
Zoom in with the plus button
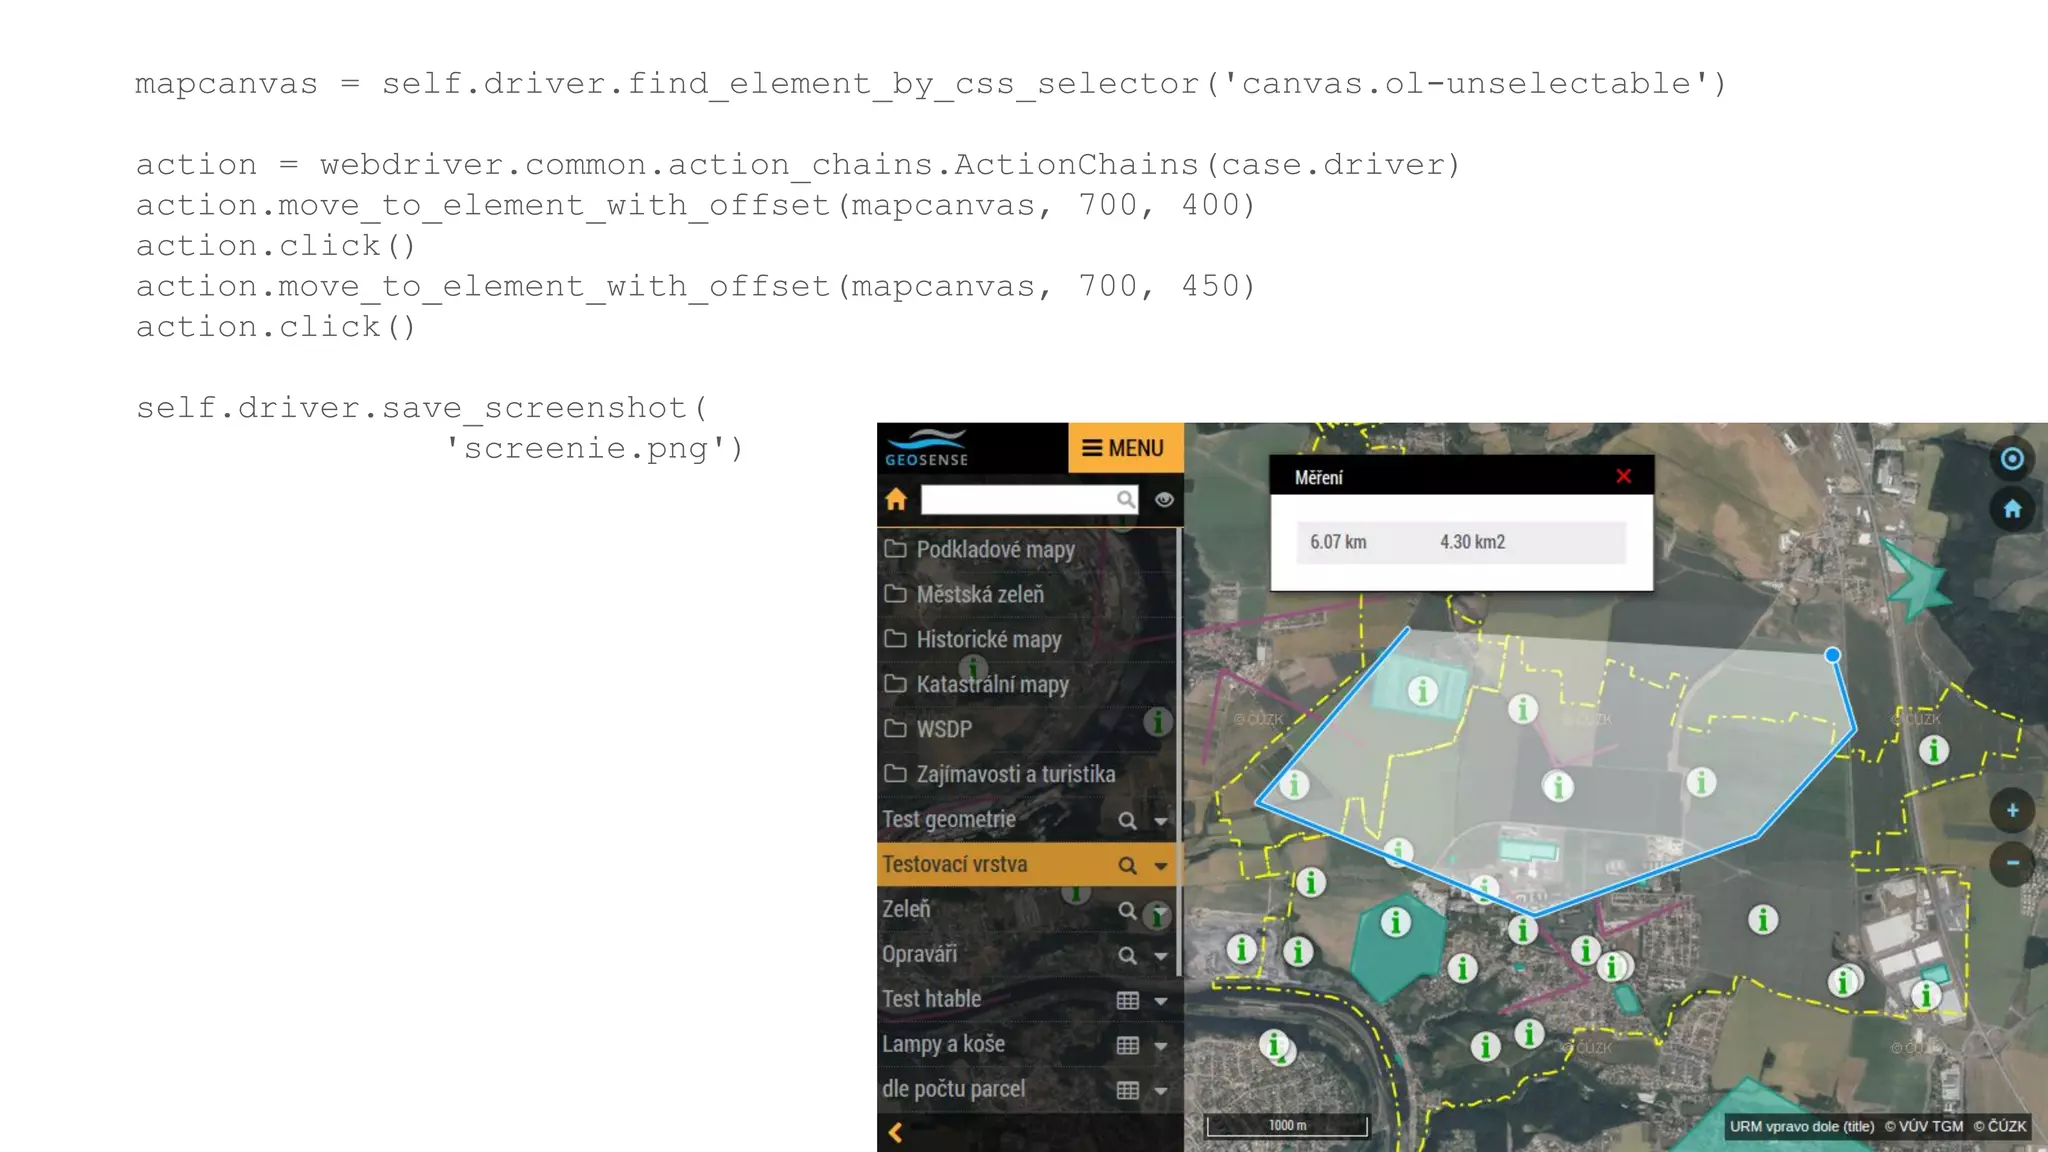click(x=2012, y=810)
